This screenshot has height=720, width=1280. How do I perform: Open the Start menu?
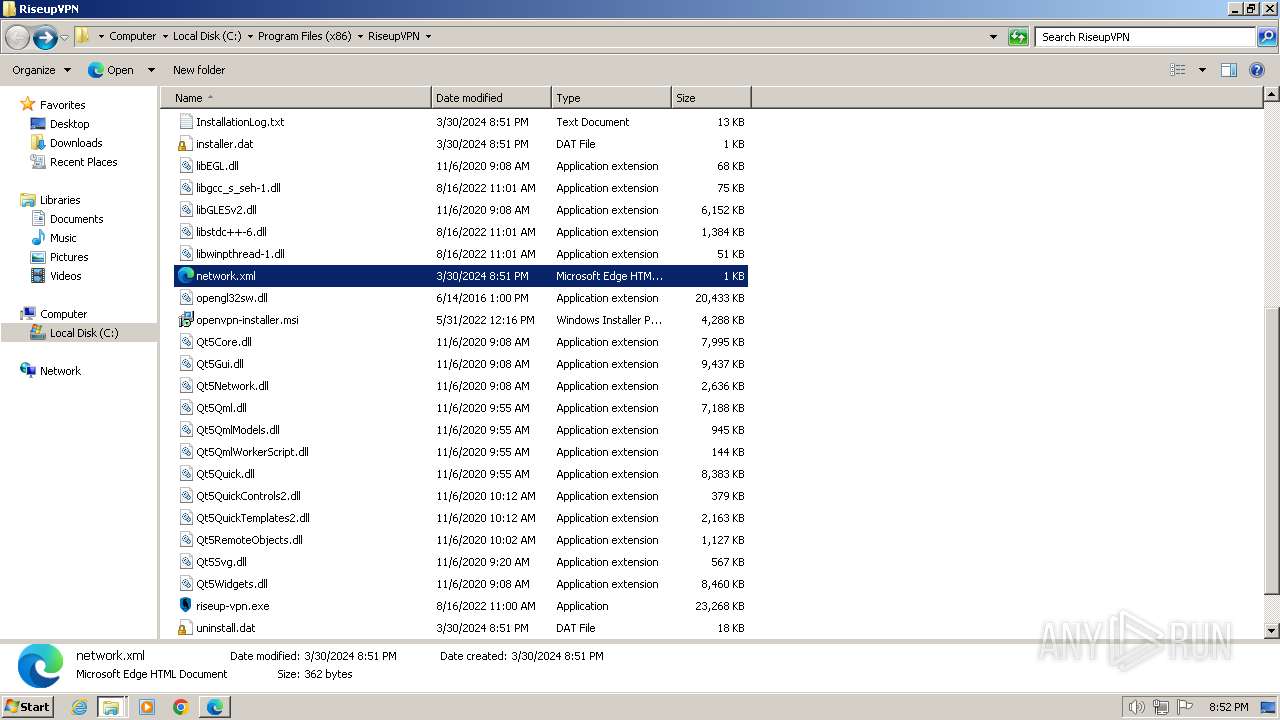[28, 707]
